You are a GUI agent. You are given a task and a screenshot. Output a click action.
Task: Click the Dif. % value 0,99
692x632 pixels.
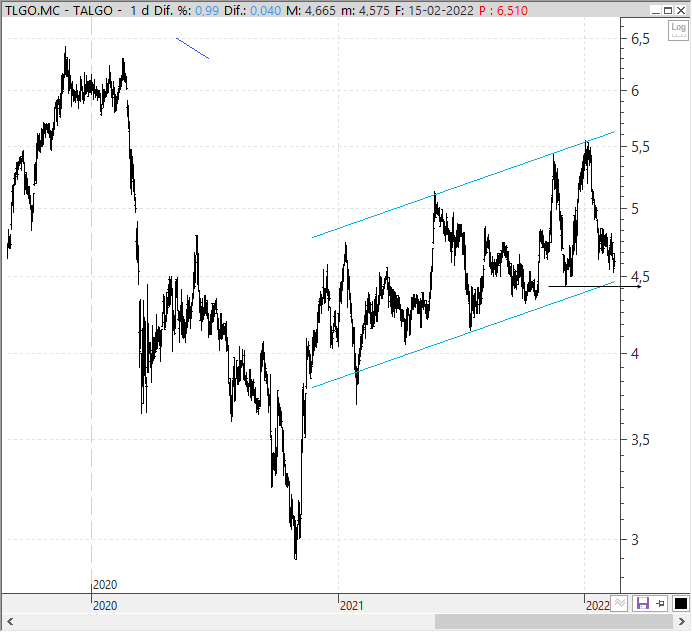(207, 10)
